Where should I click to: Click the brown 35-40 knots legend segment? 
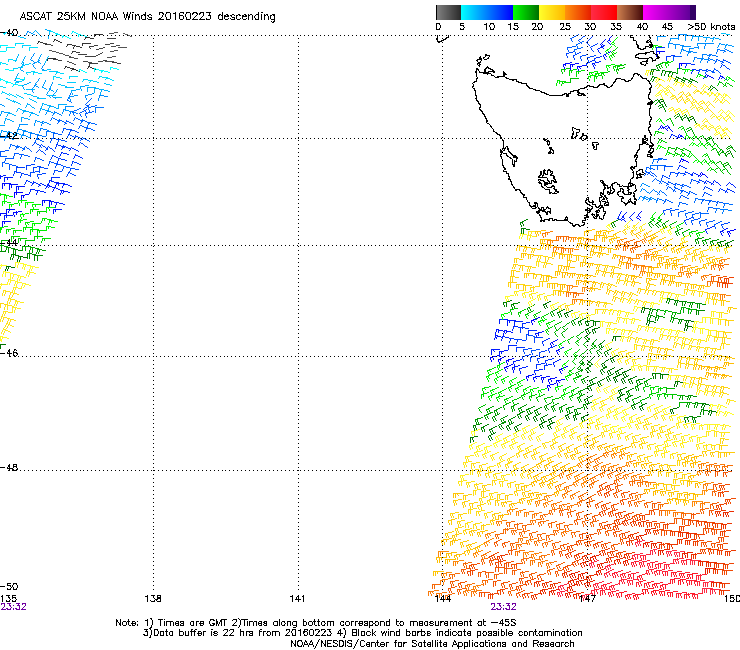(630, 12)
